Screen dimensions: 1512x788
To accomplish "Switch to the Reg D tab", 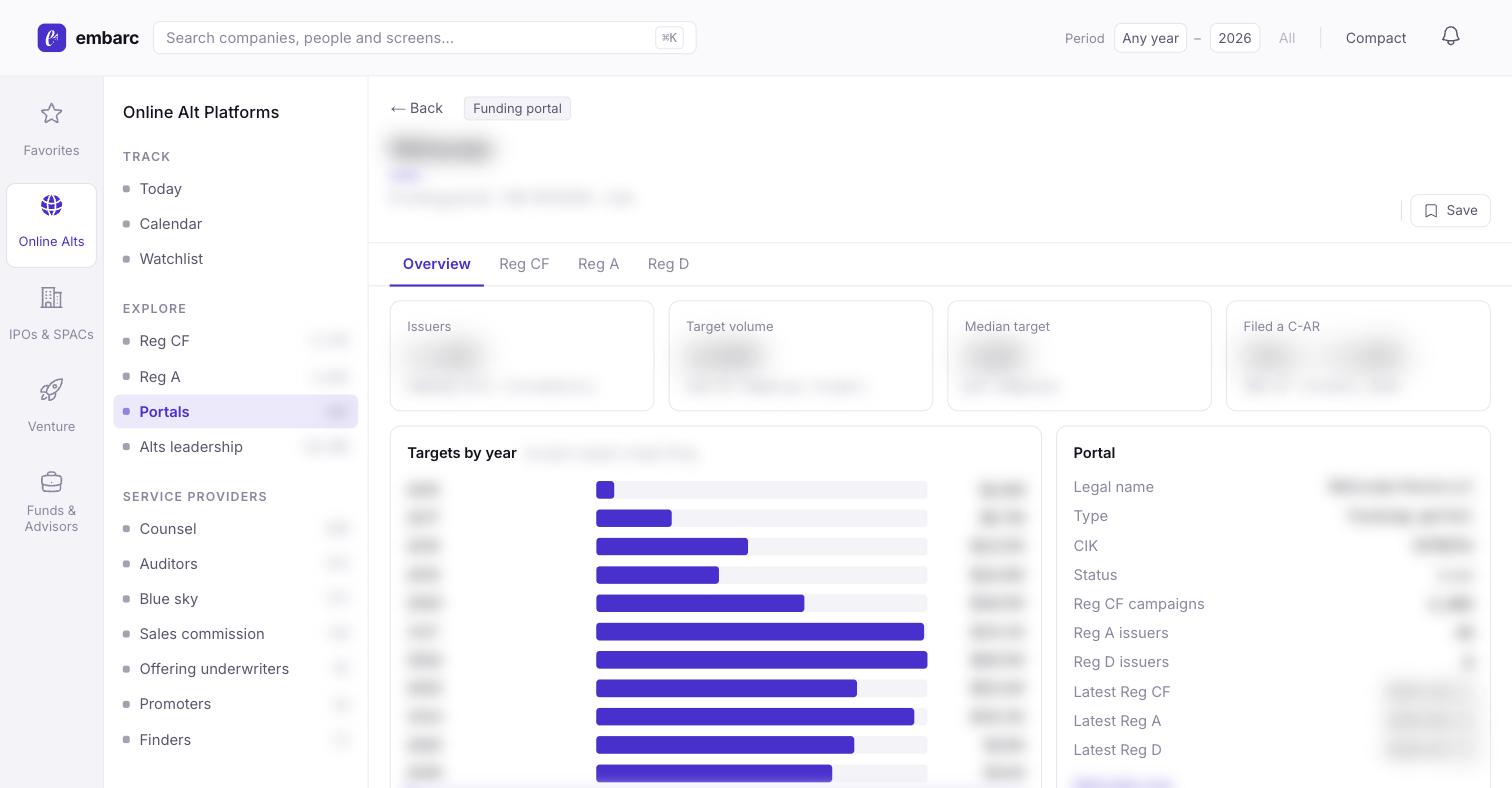I will click(668, 264).
